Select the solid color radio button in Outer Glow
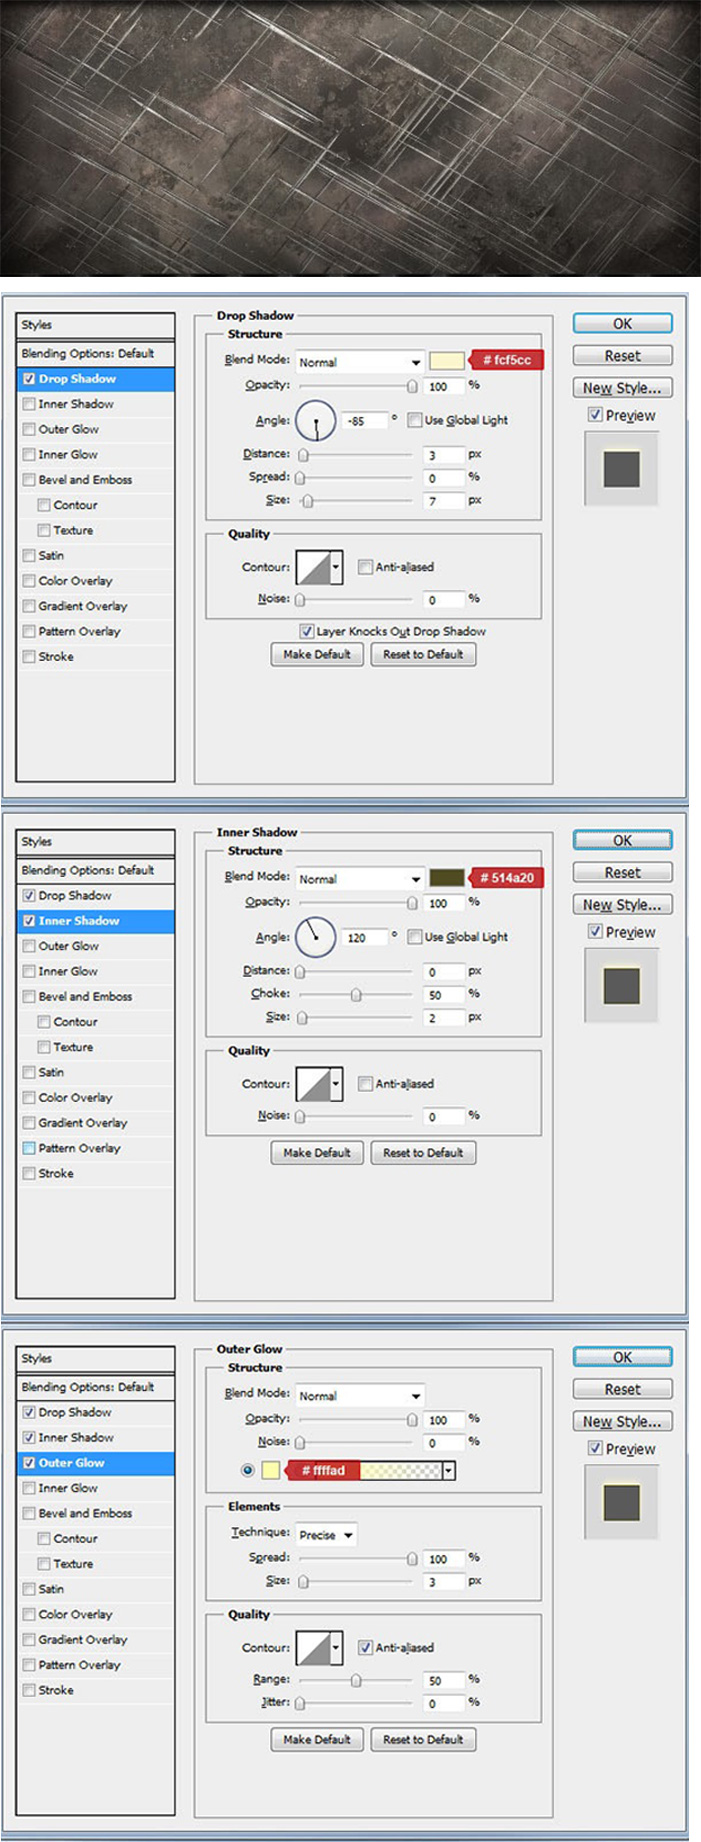 (x=248, y=1470)
